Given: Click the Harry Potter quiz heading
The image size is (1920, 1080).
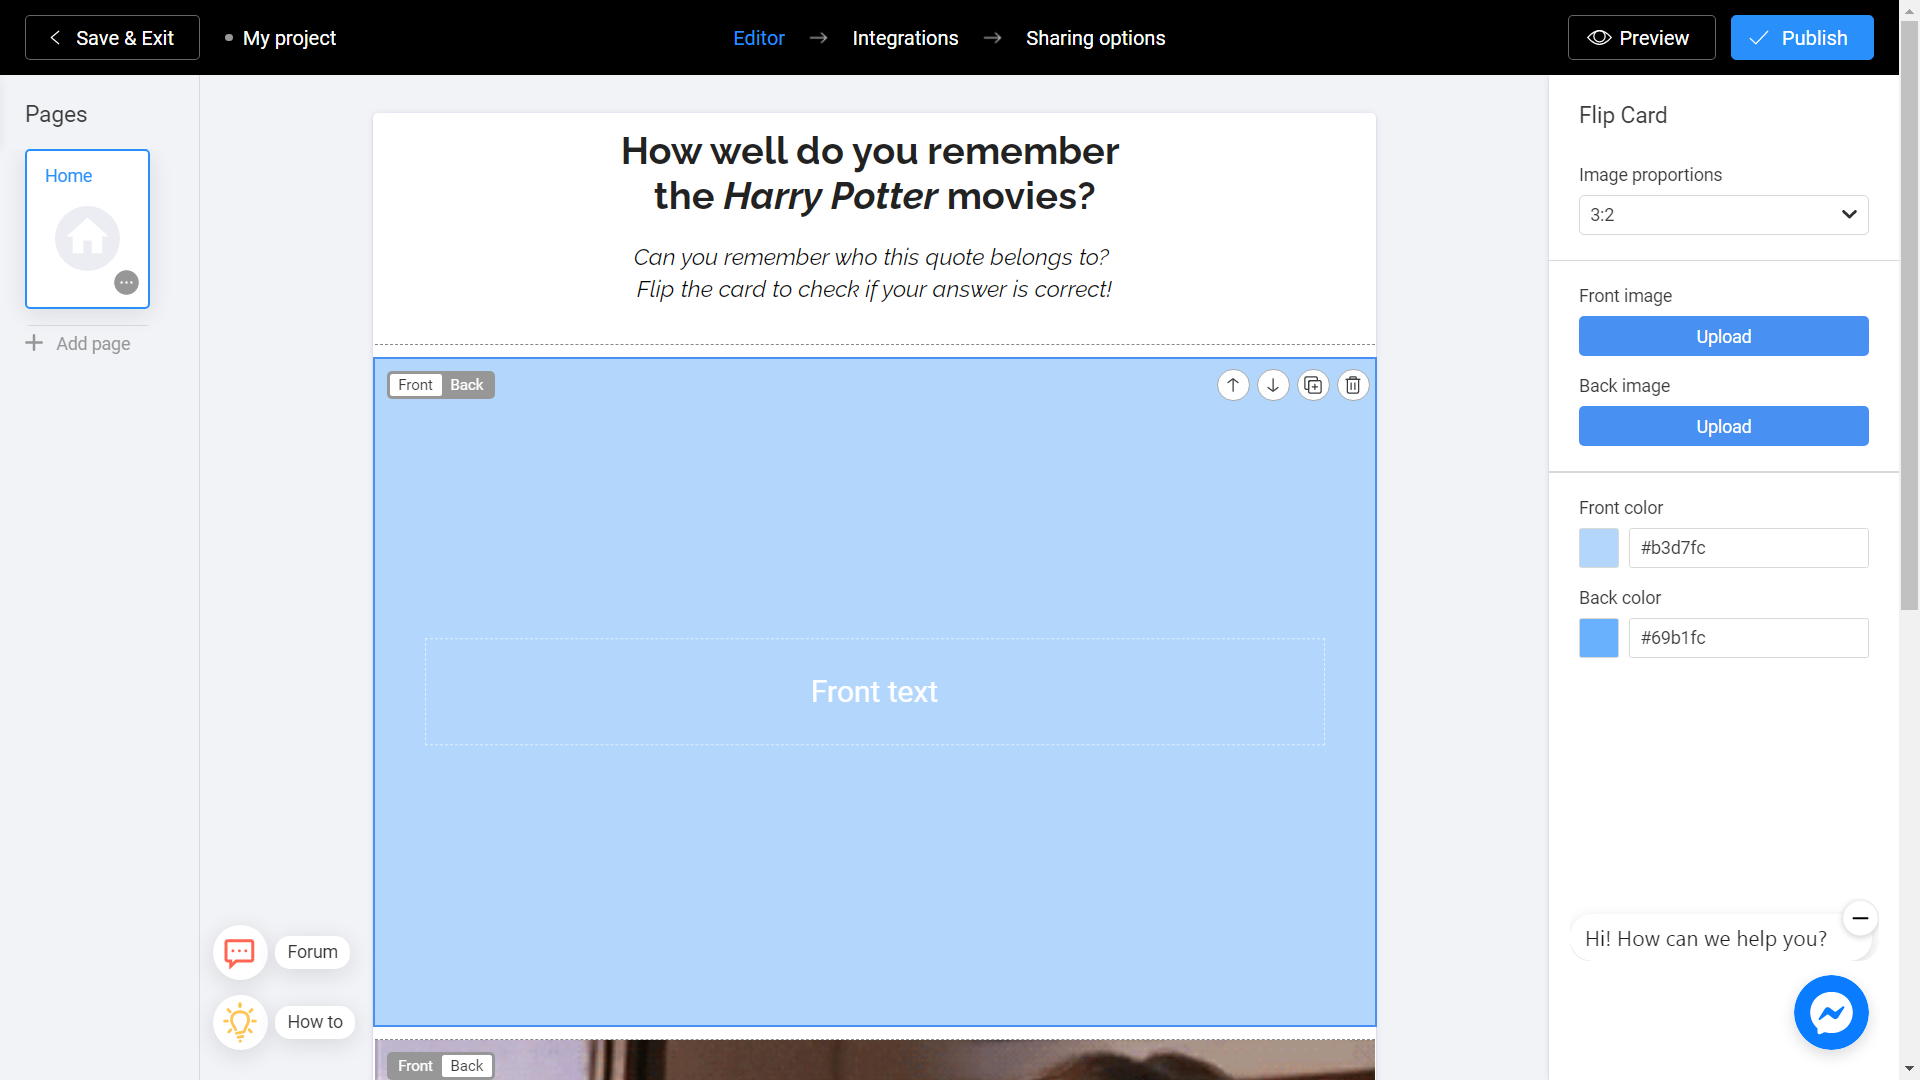Looking at the screenshot, I should point(870,174).
